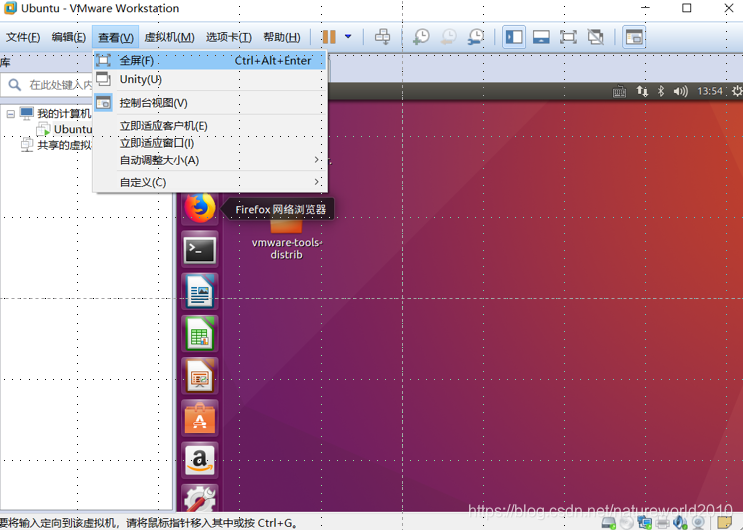Open the 帮助(H) menu
The height and width of the screenshot is (530, 743).
[282, 37]
